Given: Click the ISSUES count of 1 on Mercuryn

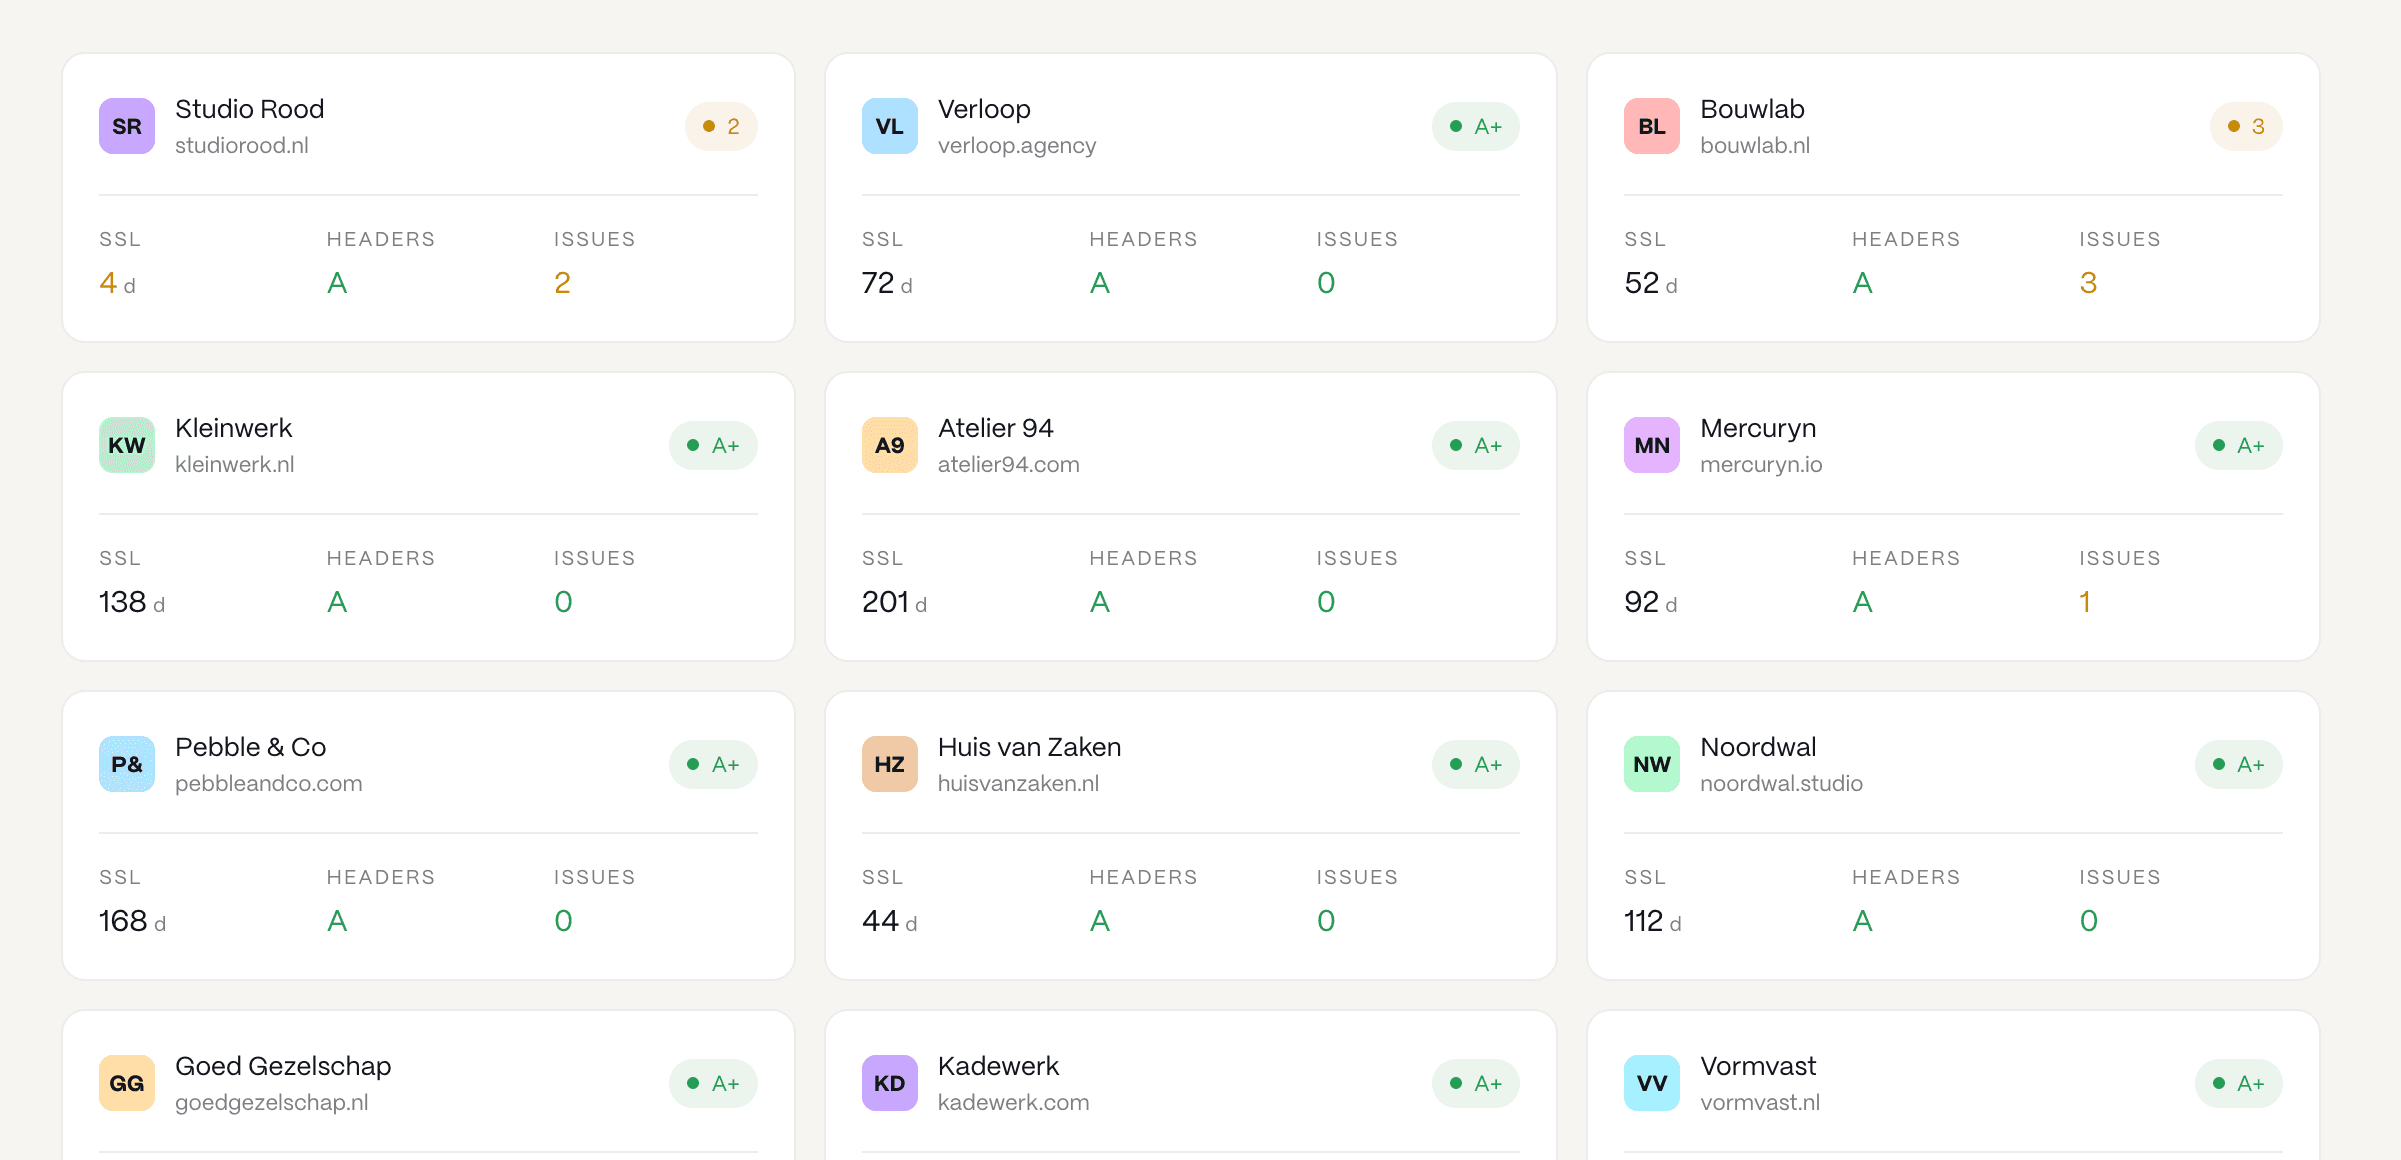Looking at the screenshot, I should (x=2085, y=602).
